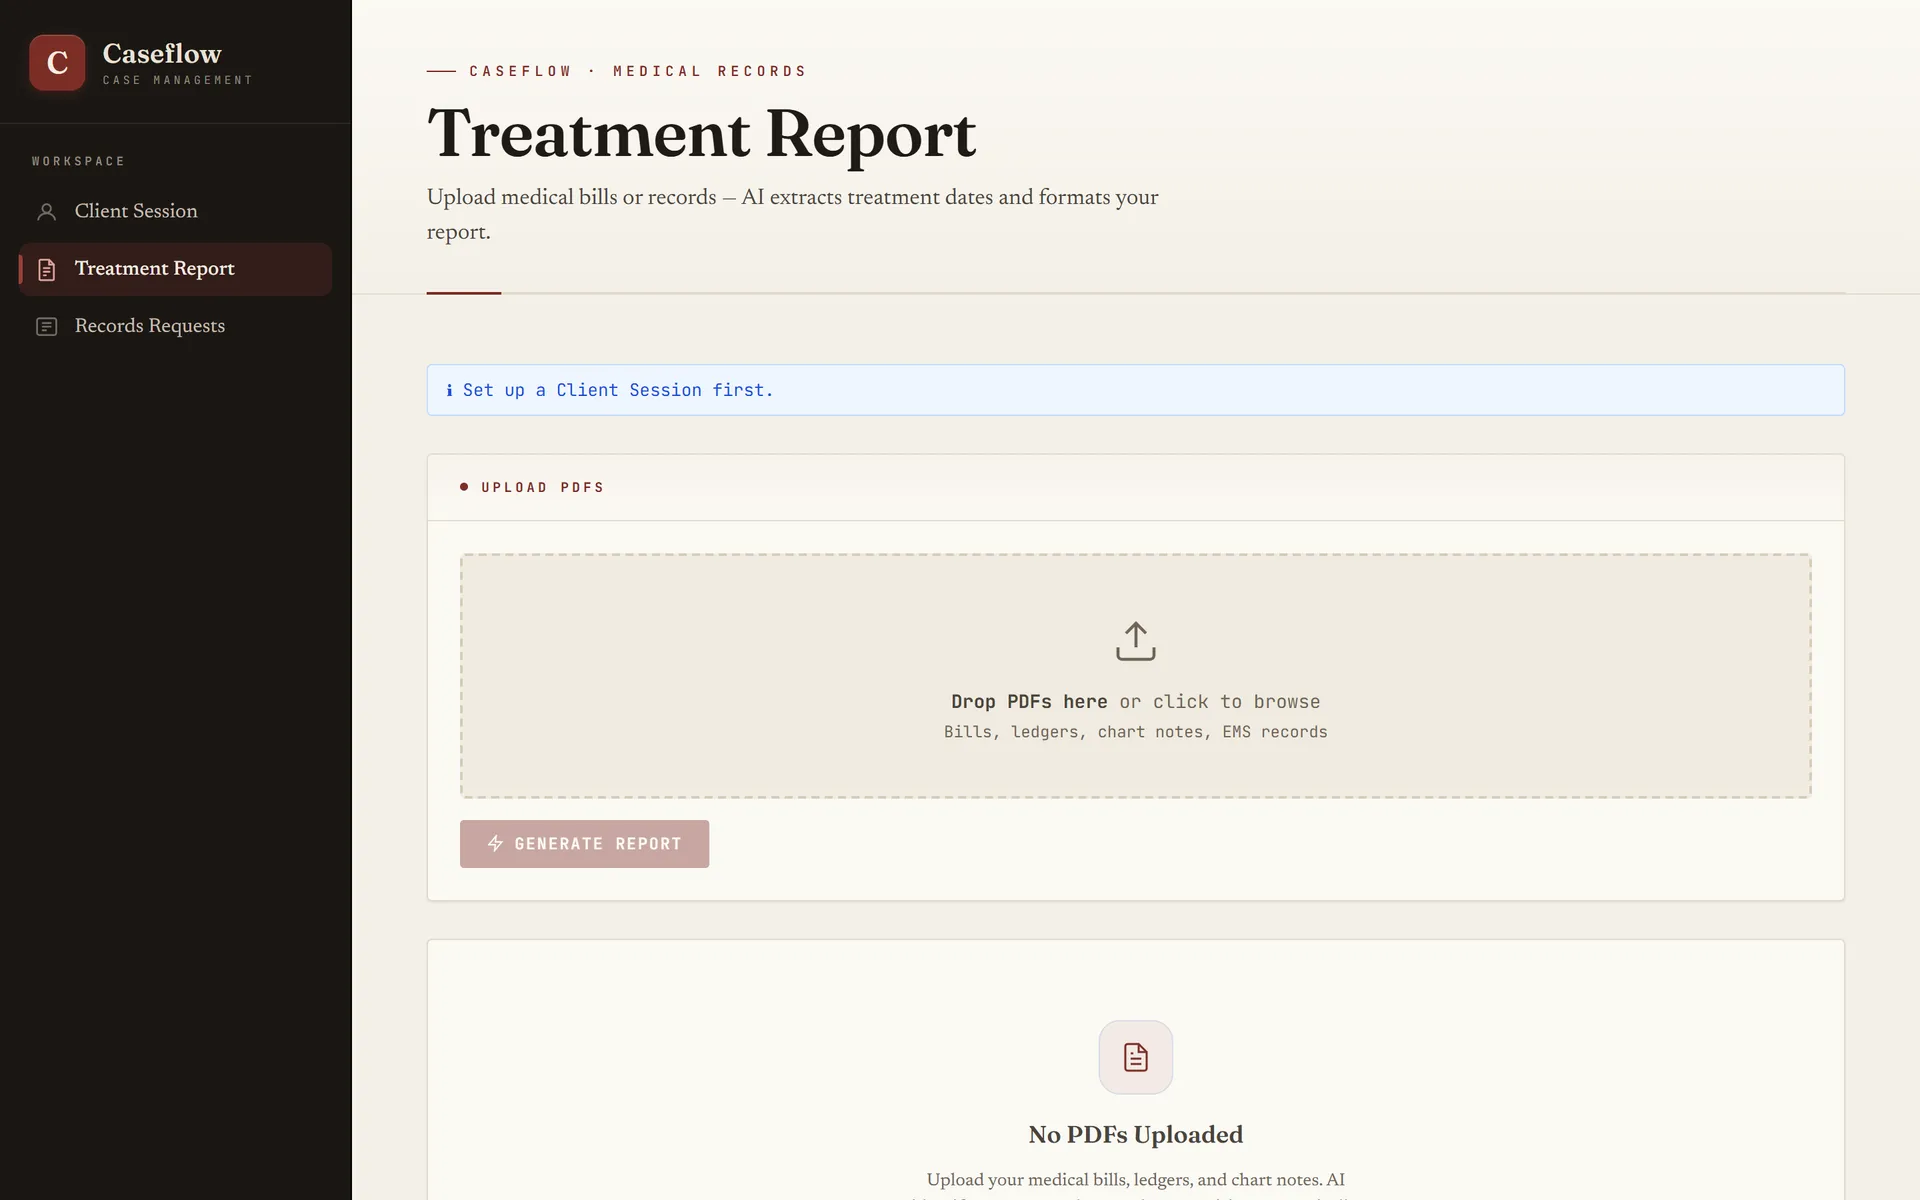The image size is (1920, 1200).
Task: Click the Bills, ledgers, chart notes, EMS records text
Action: [x=1135, y=732]
